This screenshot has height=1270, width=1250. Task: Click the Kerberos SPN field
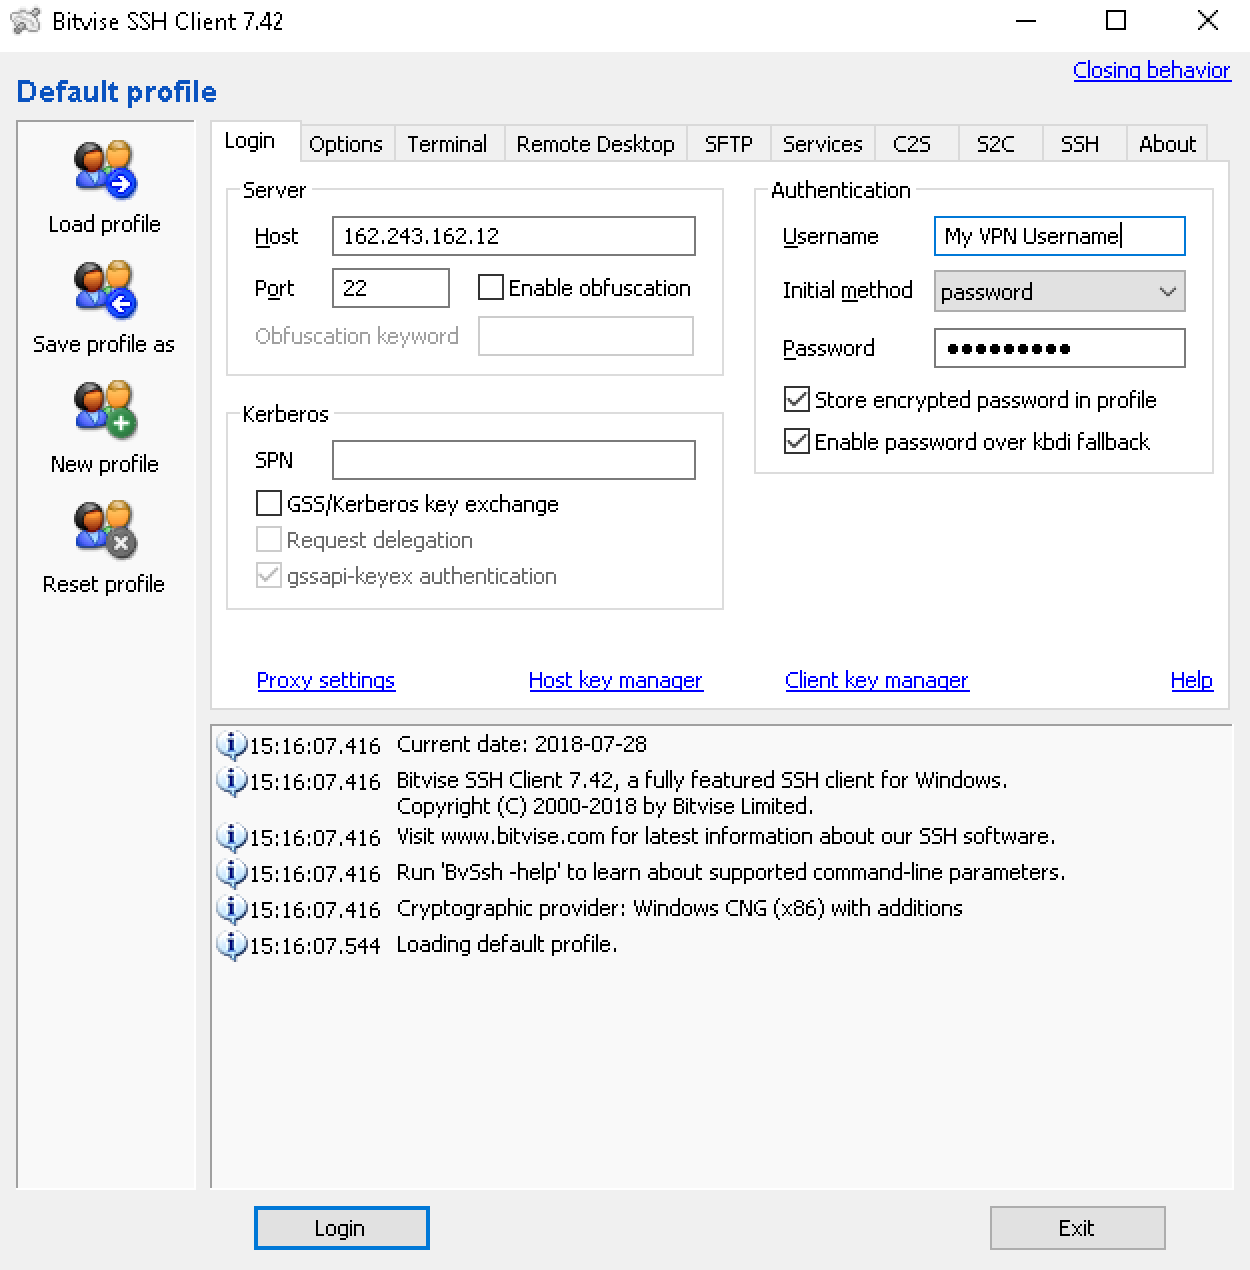point(514,460)
